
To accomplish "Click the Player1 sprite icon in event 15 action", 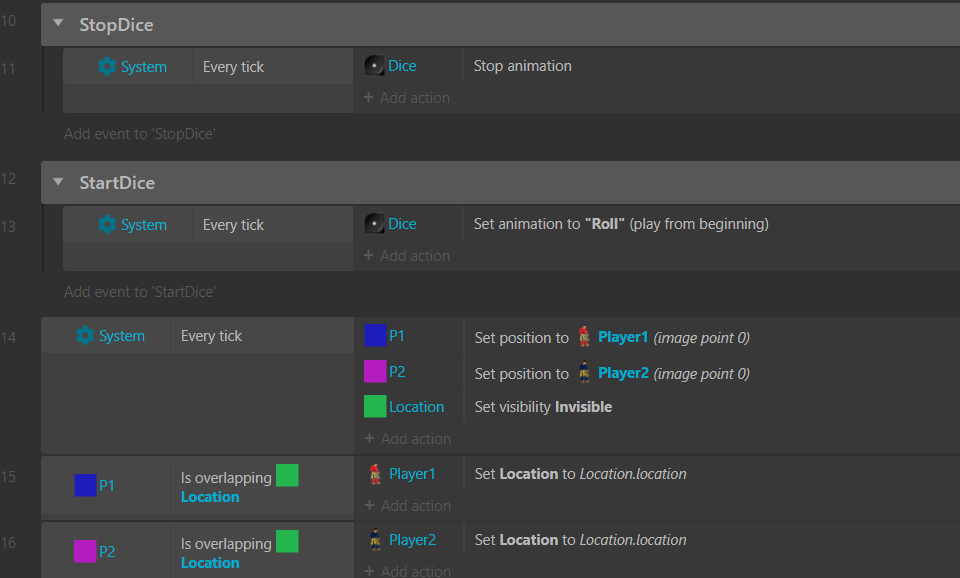I will (x=375, y=473).
